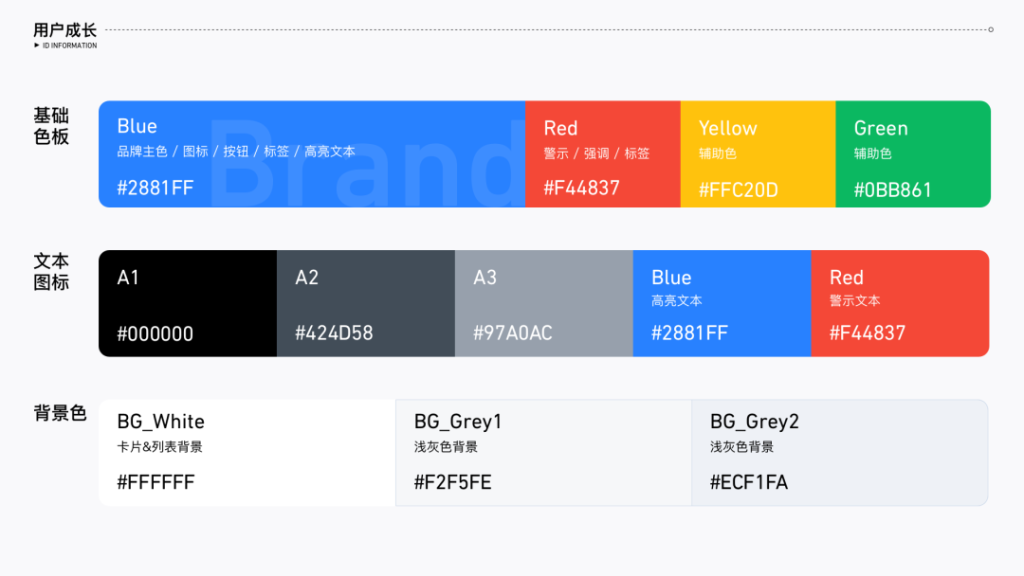Choose the Green swatch #0BB861
The width and height of the screenshot is (1024, 576).
(x=913, y=154)
